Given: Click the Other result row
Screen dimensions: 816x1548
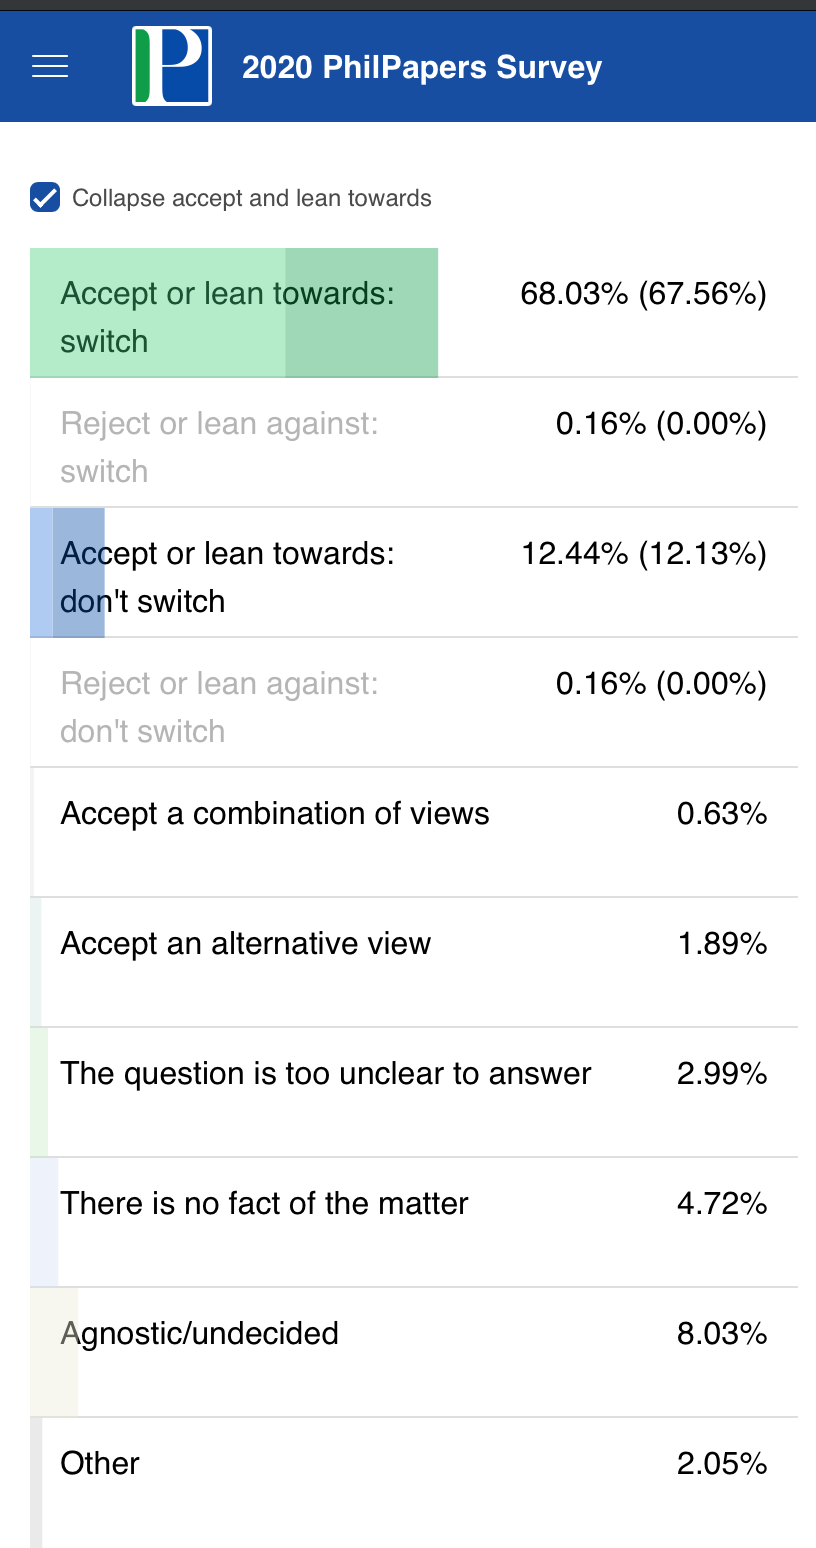Looking at the screenshot, I should (x=414, y=1483).
